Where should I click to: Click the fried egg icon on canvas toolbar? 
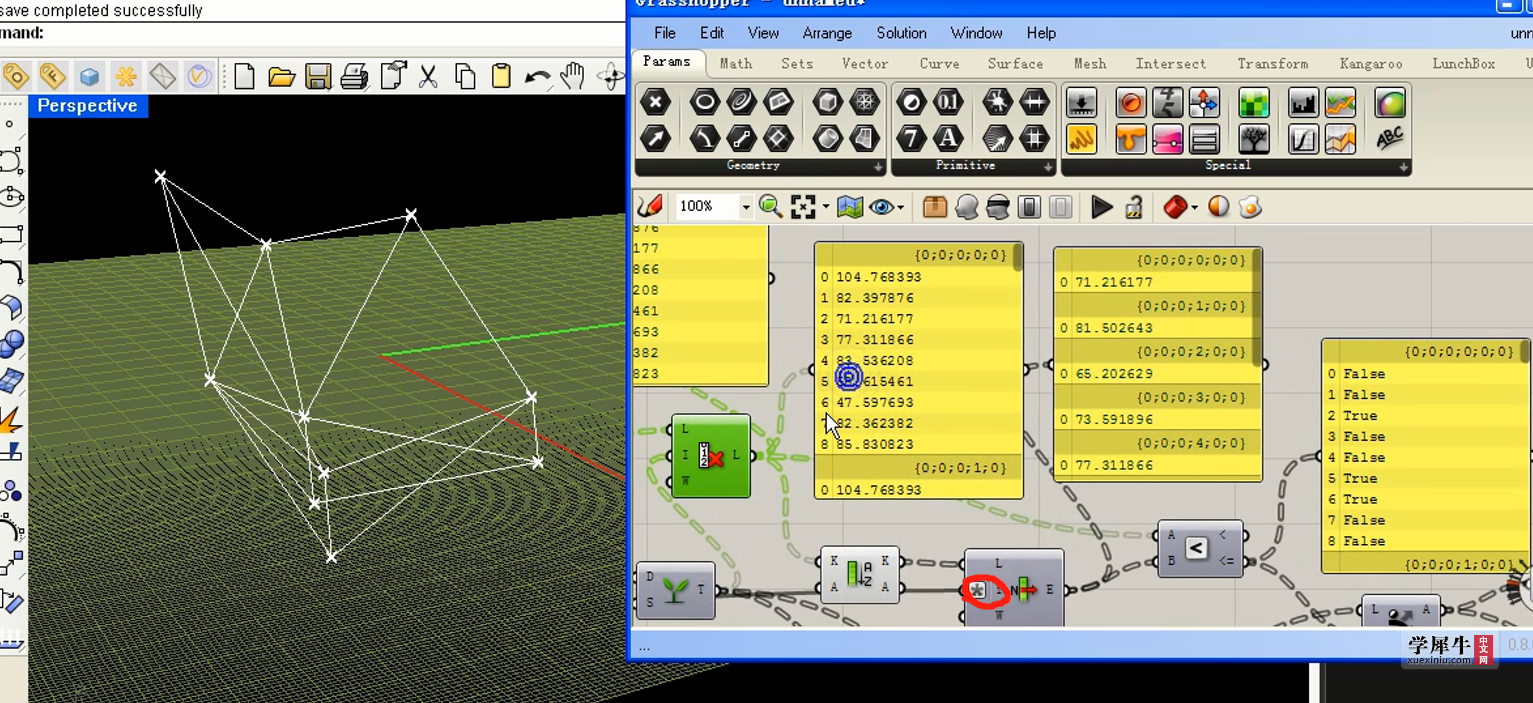[1250, 207]
